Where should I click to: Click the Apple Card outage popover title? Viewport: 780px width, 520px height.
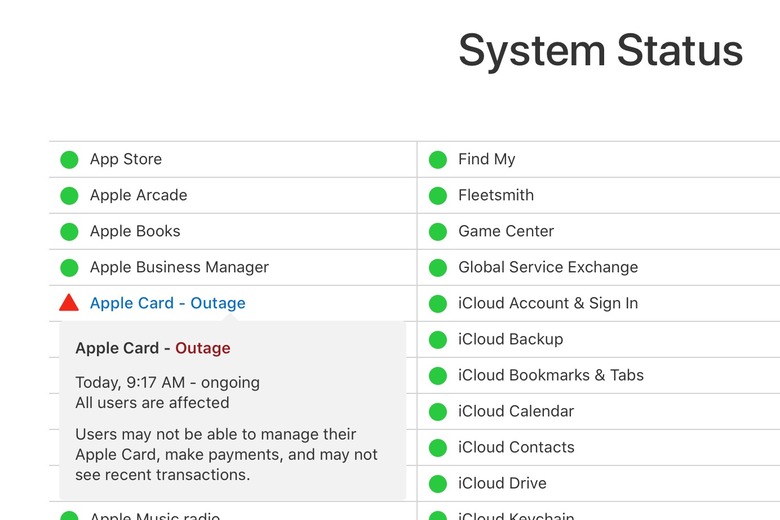(x=153, y=348)
